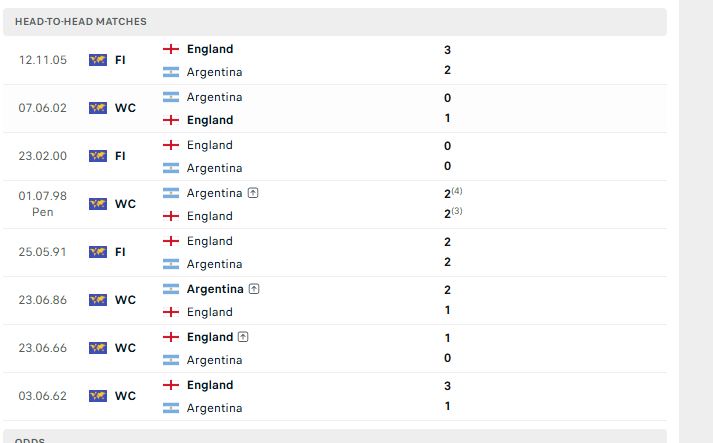
Task: Open Argentina team from the 23.02.00 match
Action: coord(215,168)
